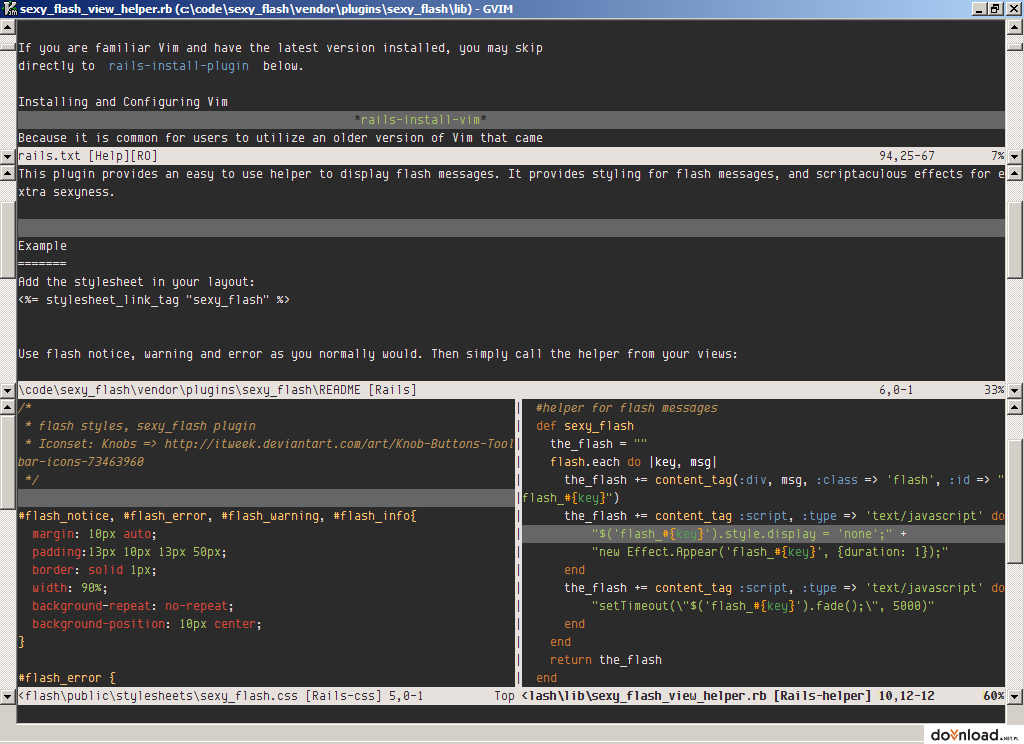This screenshot has width=1024, height=744.
Task: Click the vertical split divider between css and helper
Action: pyautogui.click(x=519, y=542)
